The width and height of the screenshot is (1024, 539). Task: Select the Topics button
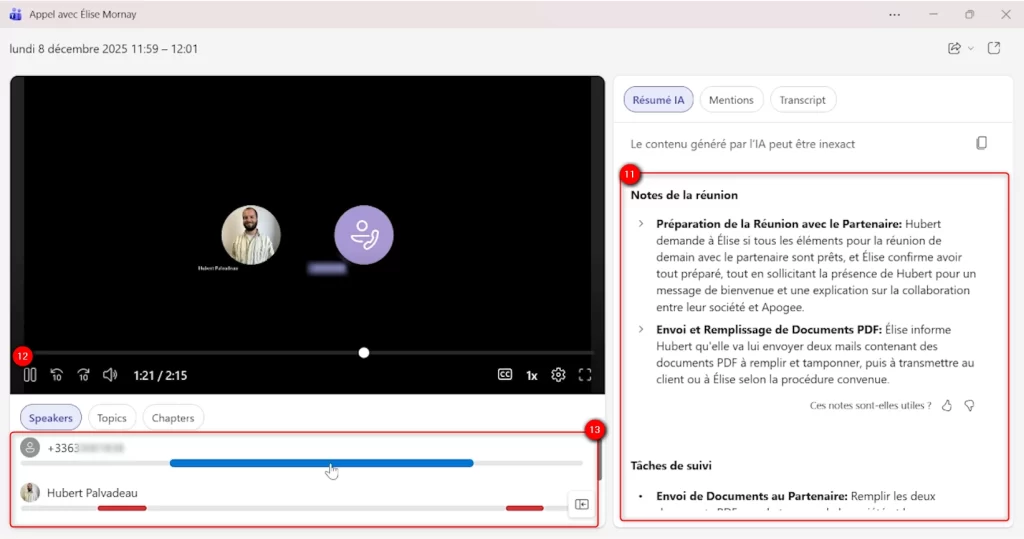112,418
